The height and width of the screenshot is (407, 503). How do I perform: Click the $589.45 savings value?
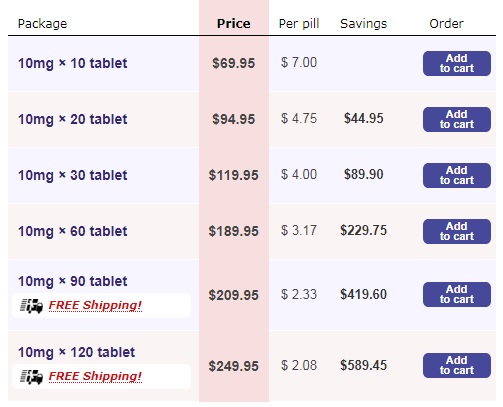point(364,365)
